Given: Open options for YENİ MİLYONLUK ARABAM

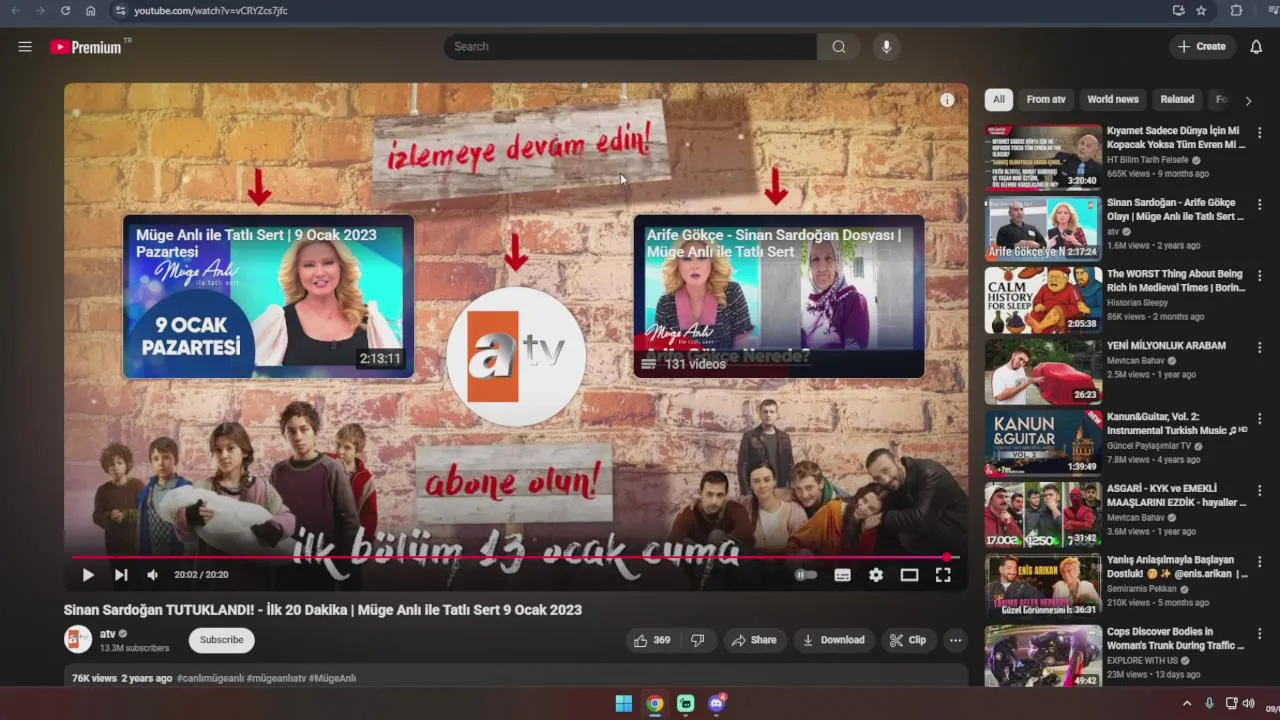Looking at the screenshot, I should pyautogui.click(x=1260, y=348).
